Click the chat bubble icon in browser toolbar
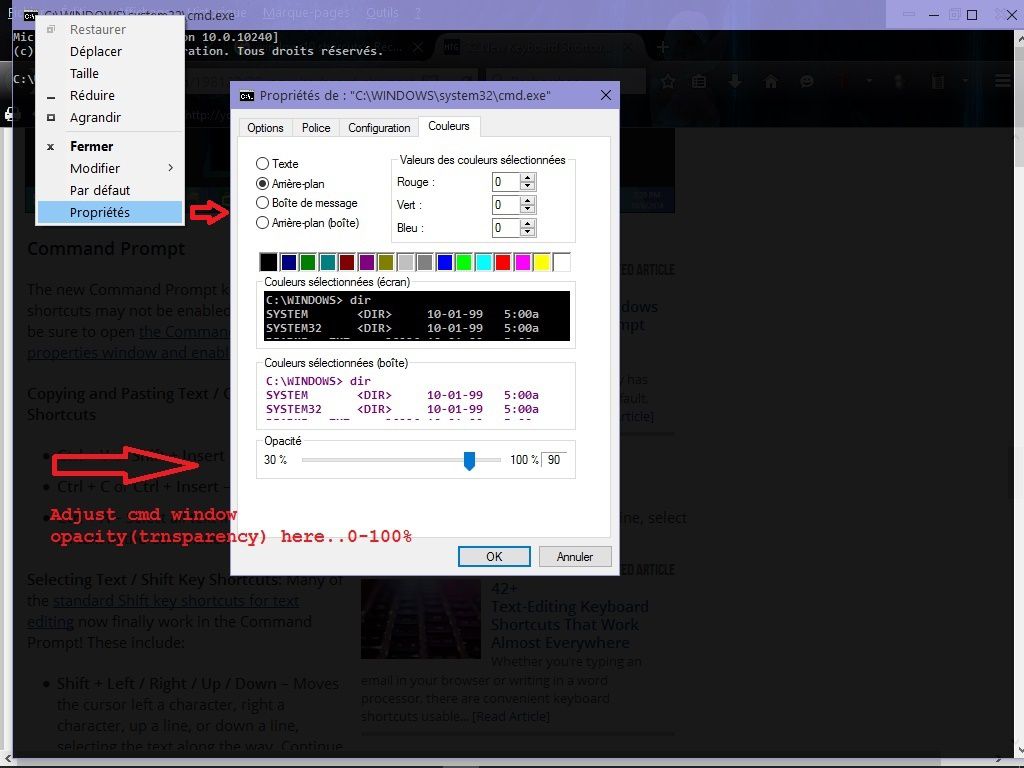Screen dimensions: 1024x768 [x=807, y=82]
